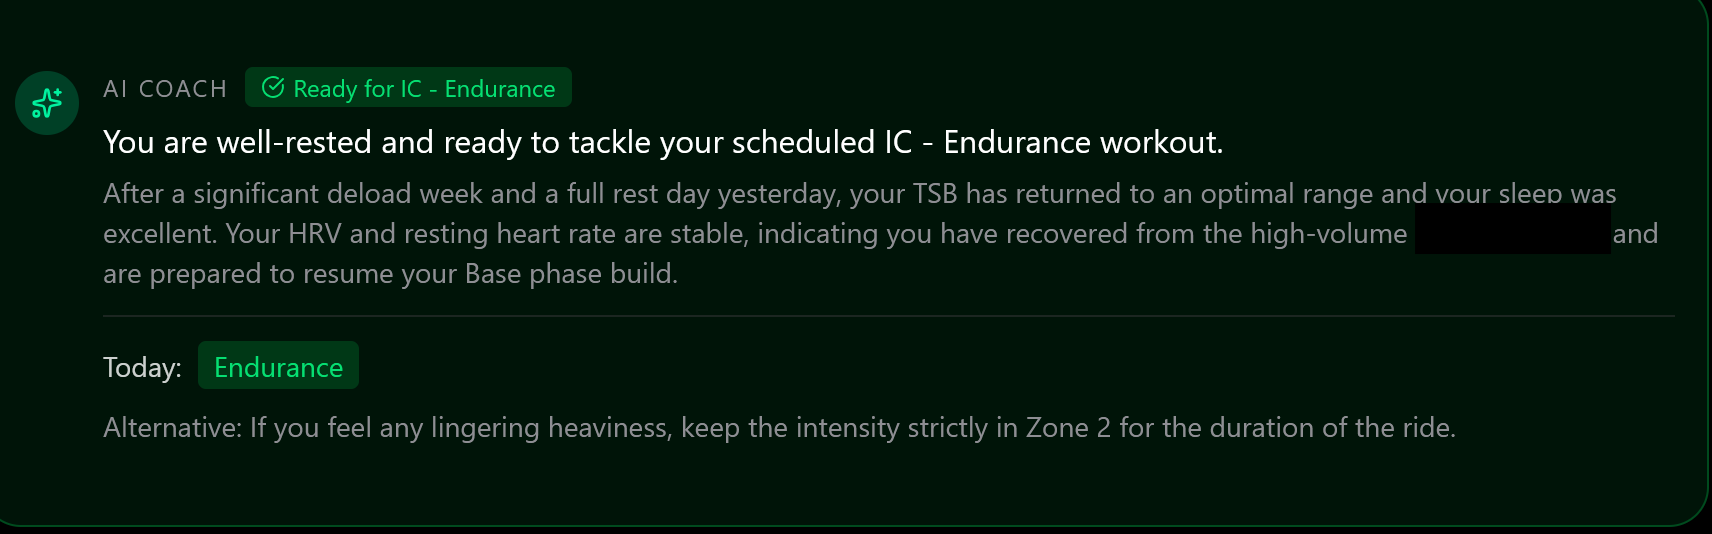Click the 'Today:' label

pyautogui.click(x=142, y=368)
